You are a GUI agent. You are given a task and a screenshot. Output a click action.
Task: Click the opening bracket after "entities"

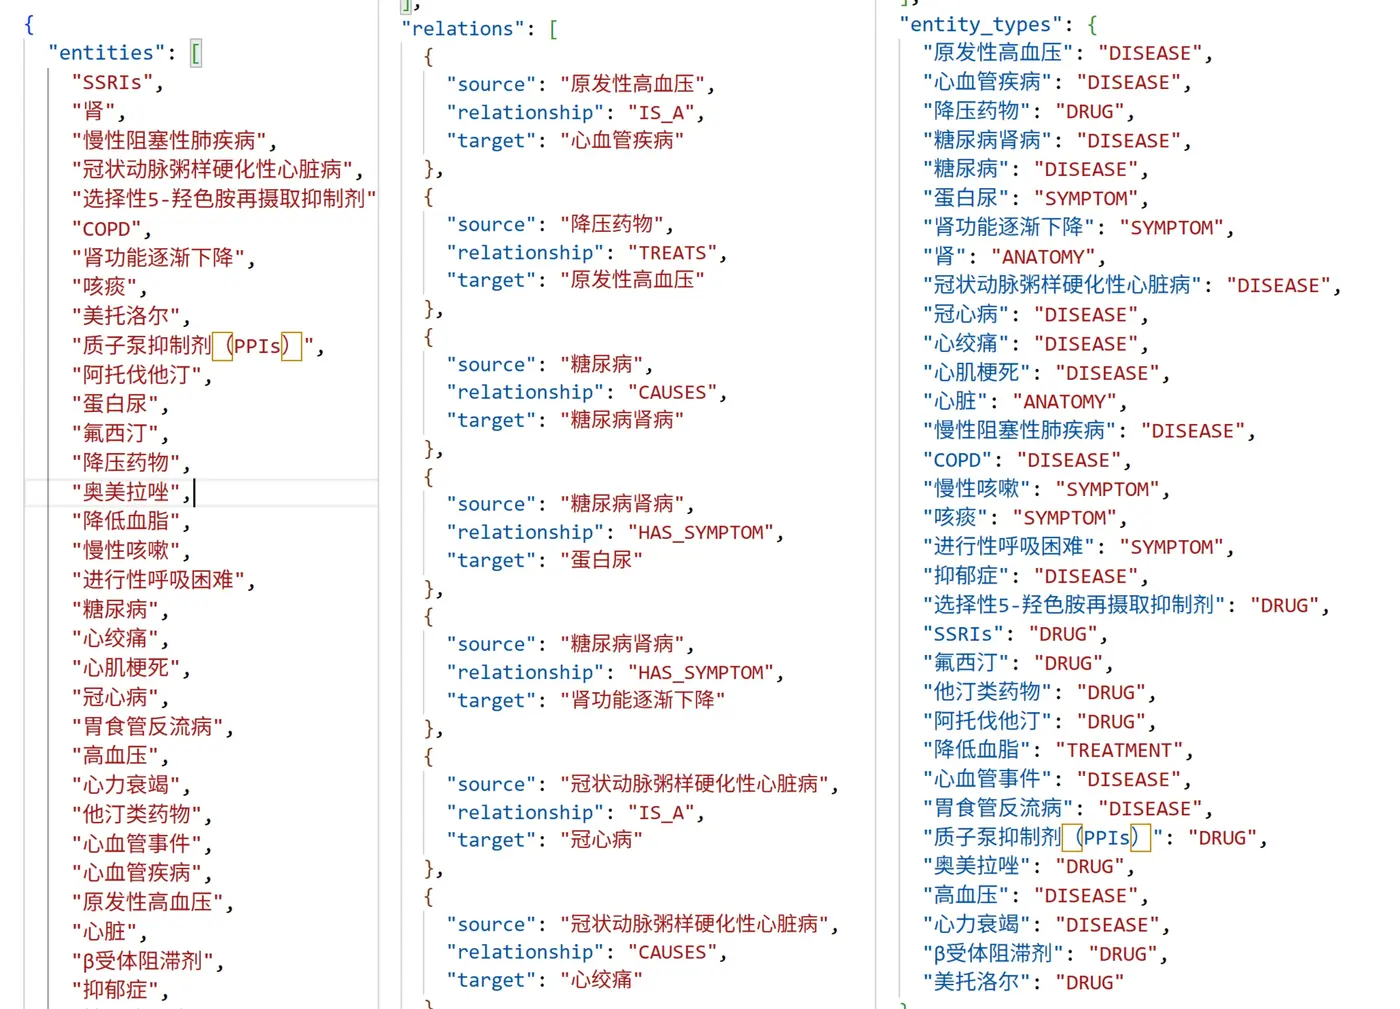tap(196, 52)
